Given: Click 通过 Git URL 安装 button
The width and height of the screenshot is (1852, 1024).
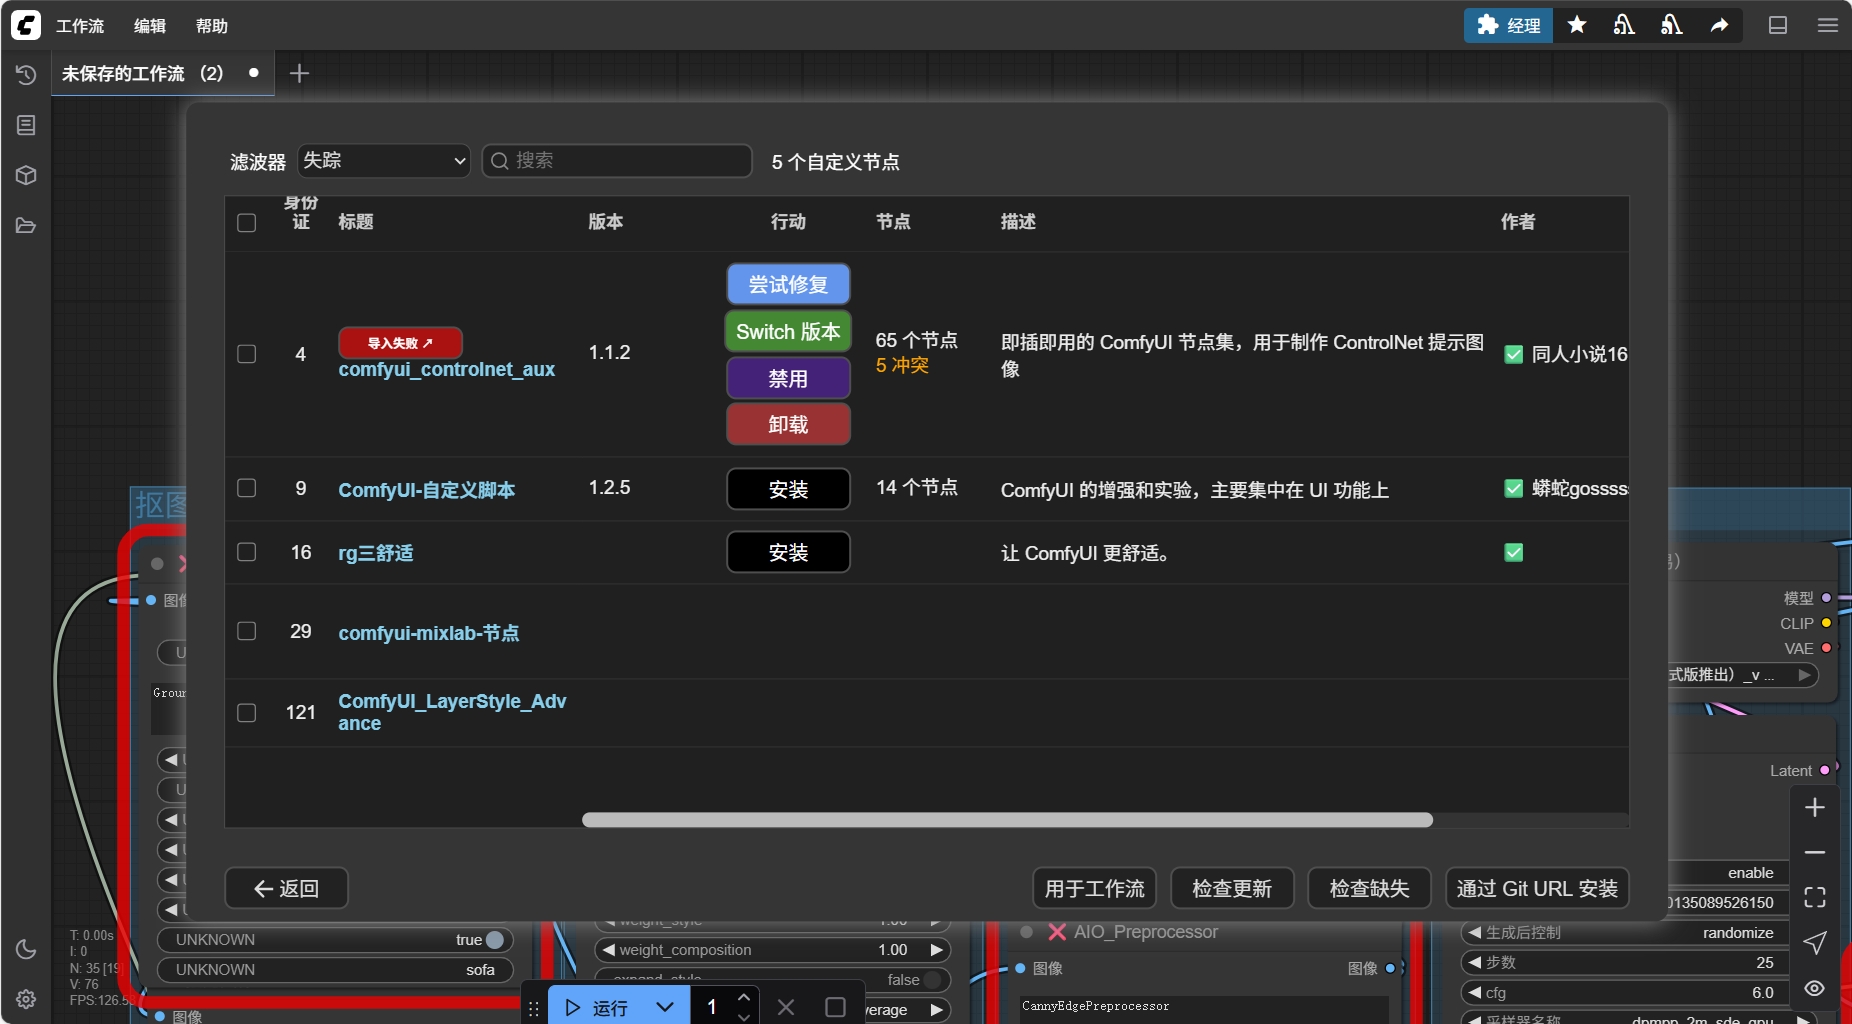Looking at the screenshot, I should point(1537,888).
